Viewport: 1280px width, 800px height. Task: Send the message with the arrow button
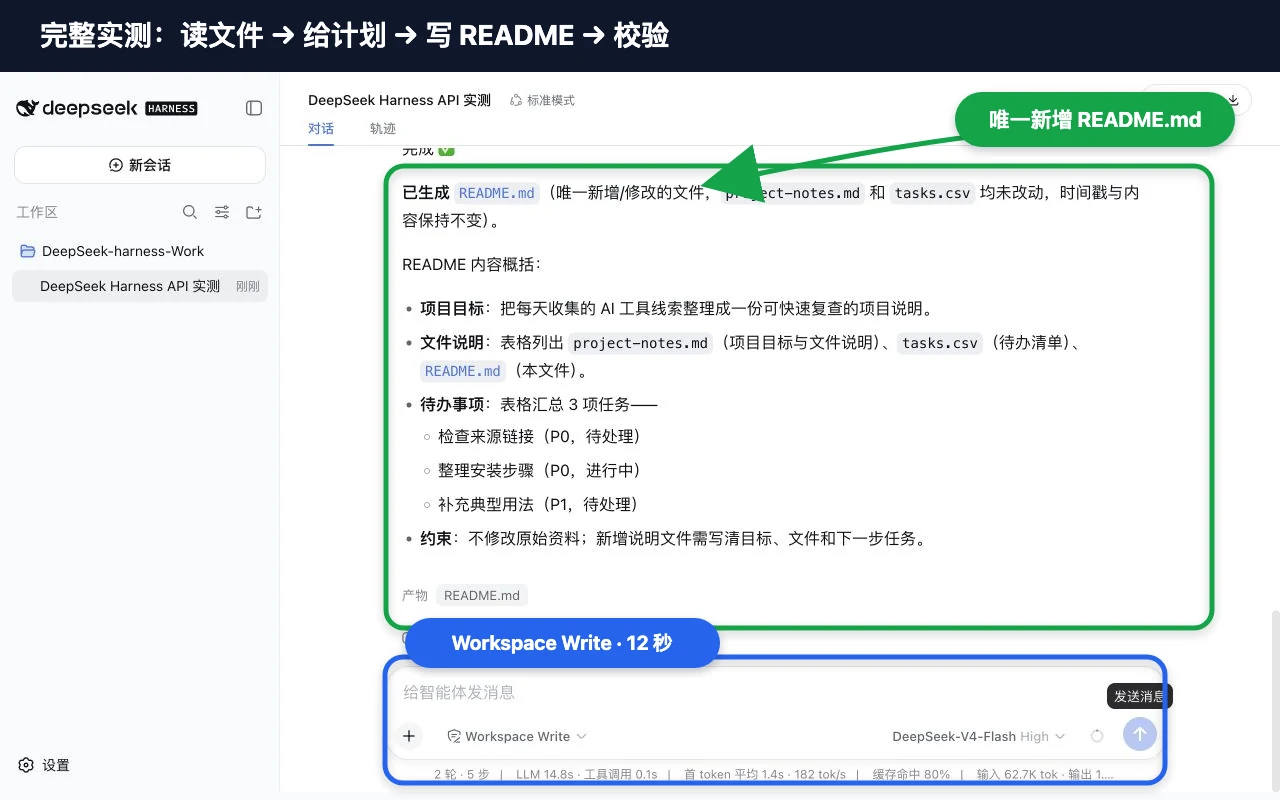tap(1140, 735)
